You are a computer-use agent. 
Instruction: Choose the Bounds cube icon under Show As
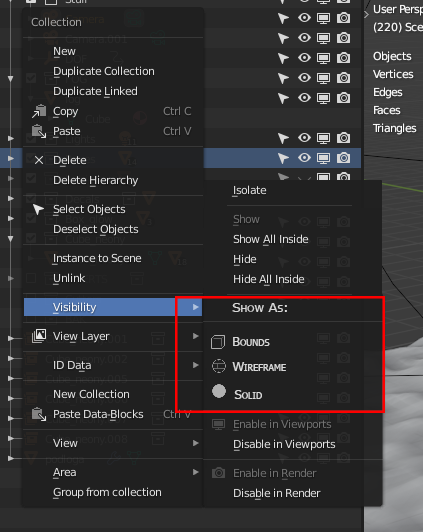pos(218,342)
